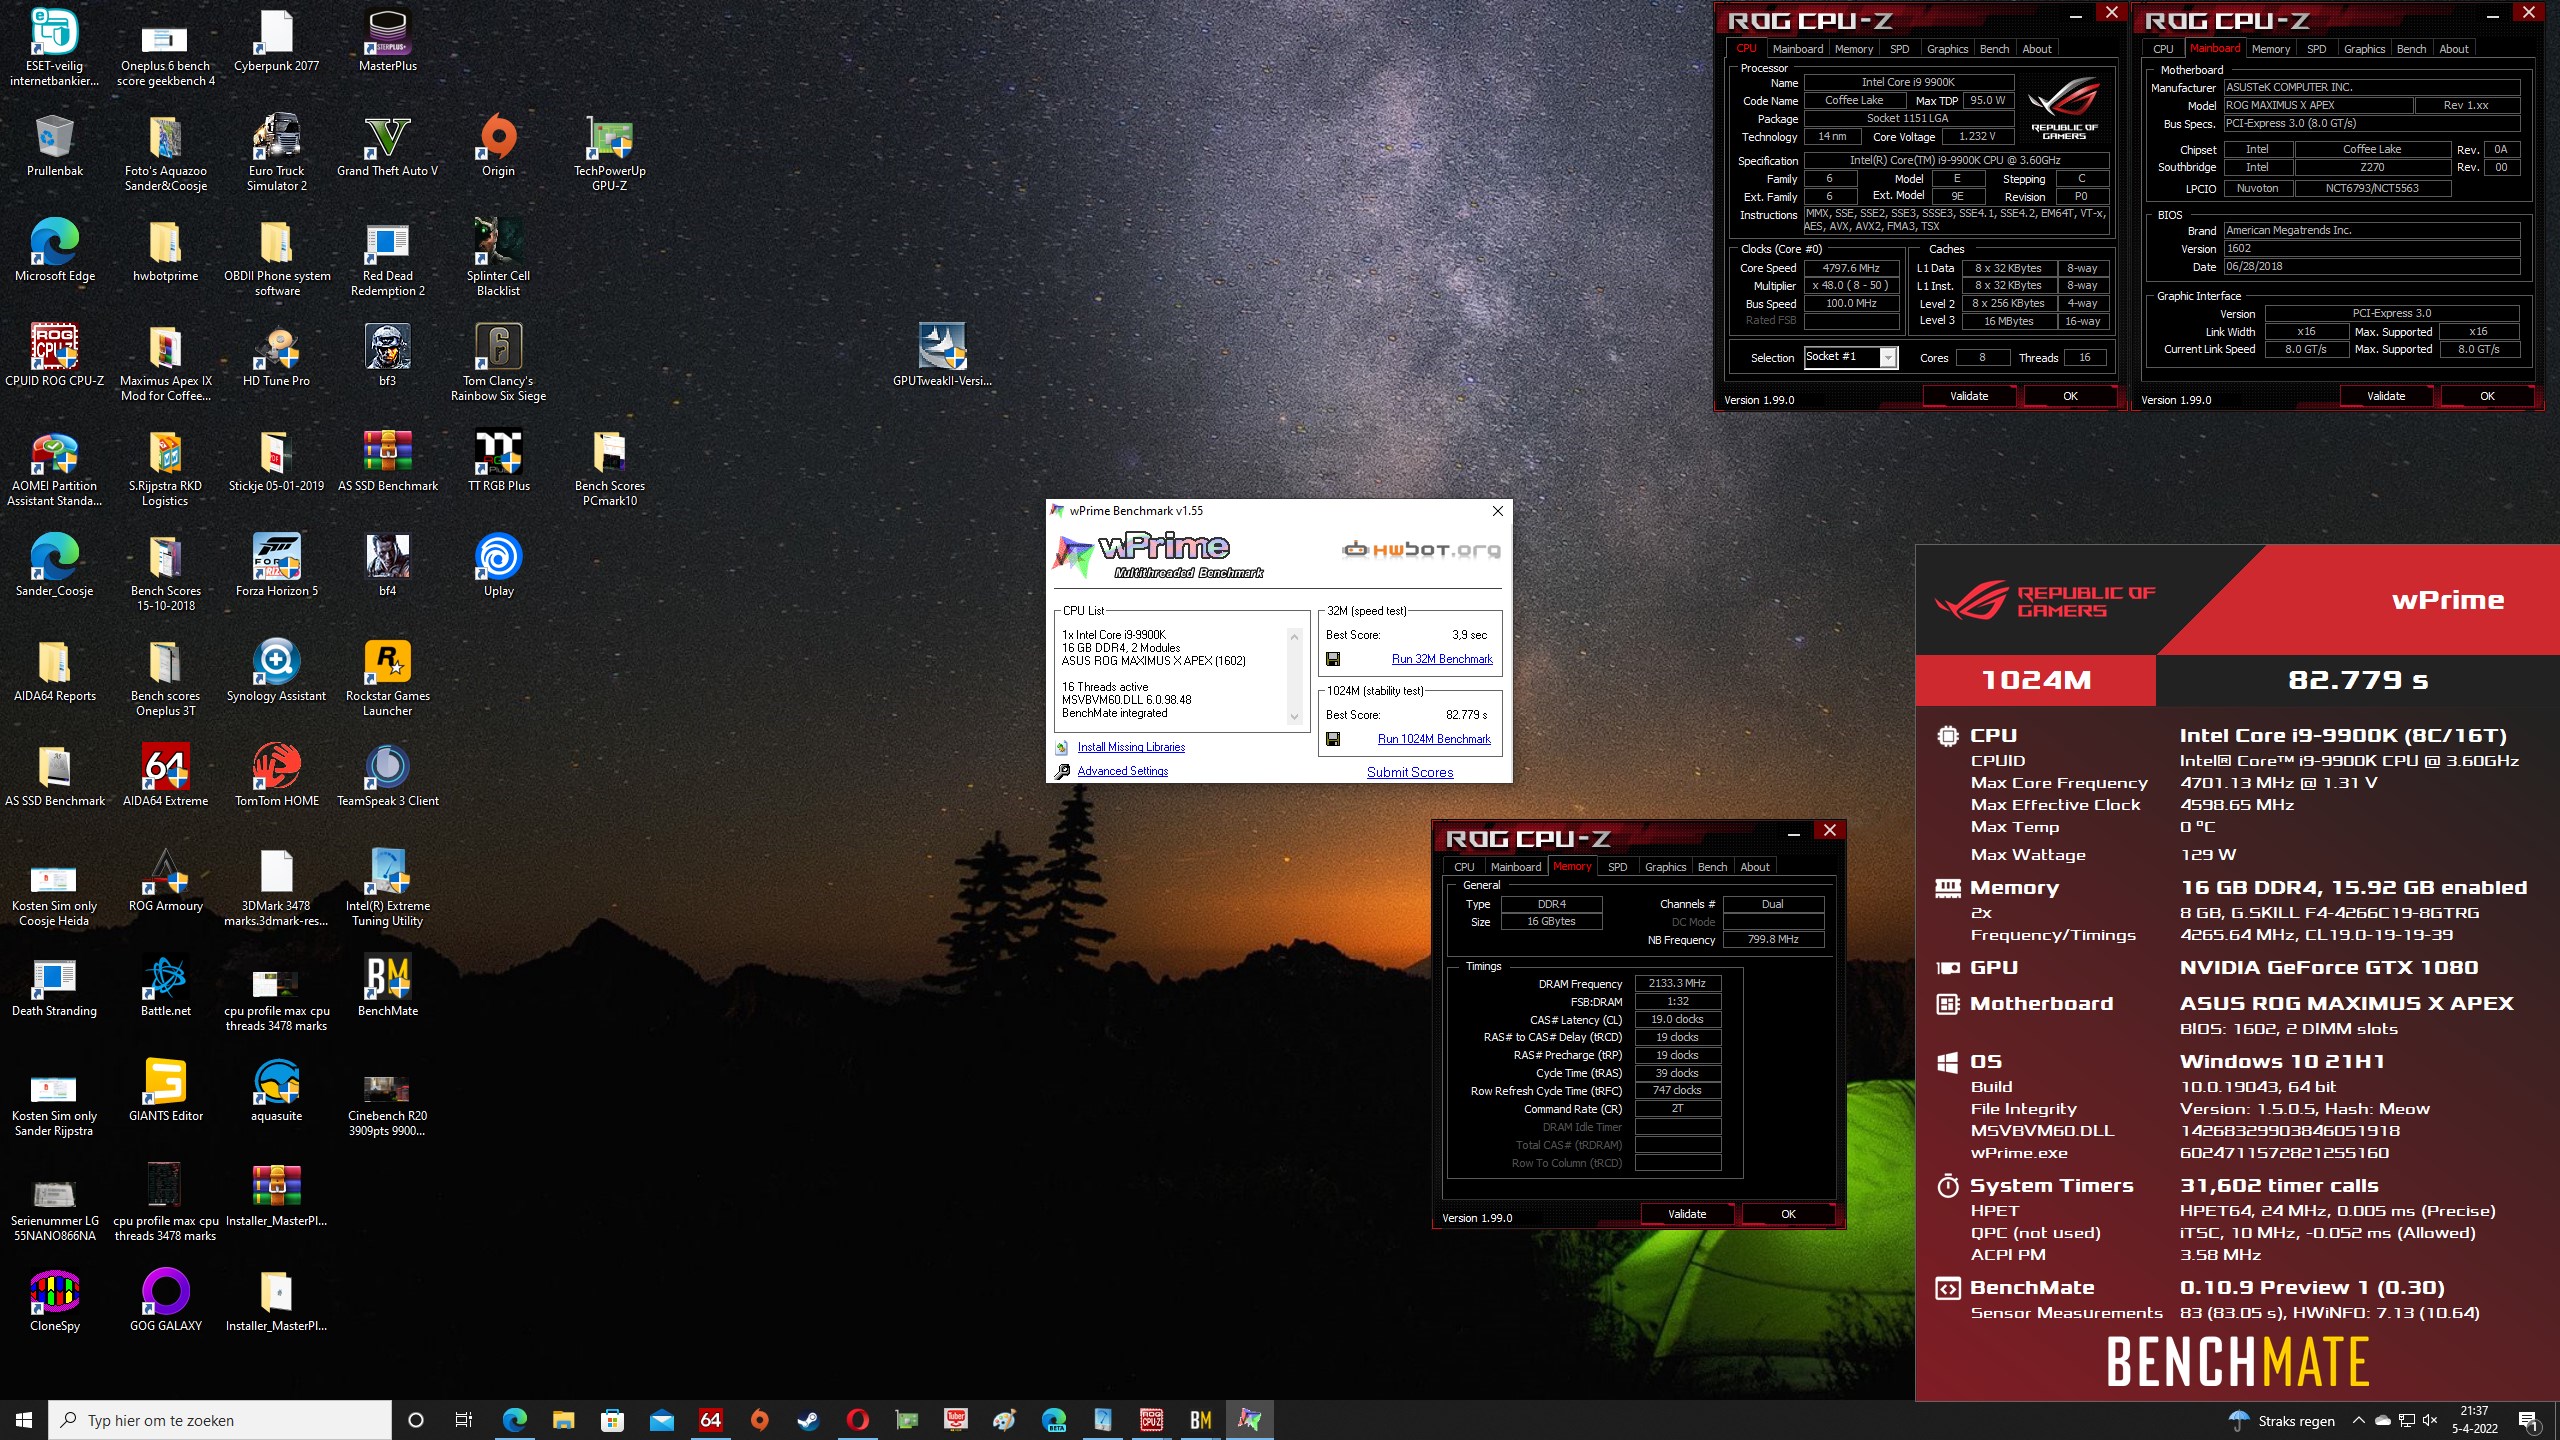2560x1440 pixels.
Task: Open Euro Truck Simulator 2 shortcut
Action: (276, 153)
